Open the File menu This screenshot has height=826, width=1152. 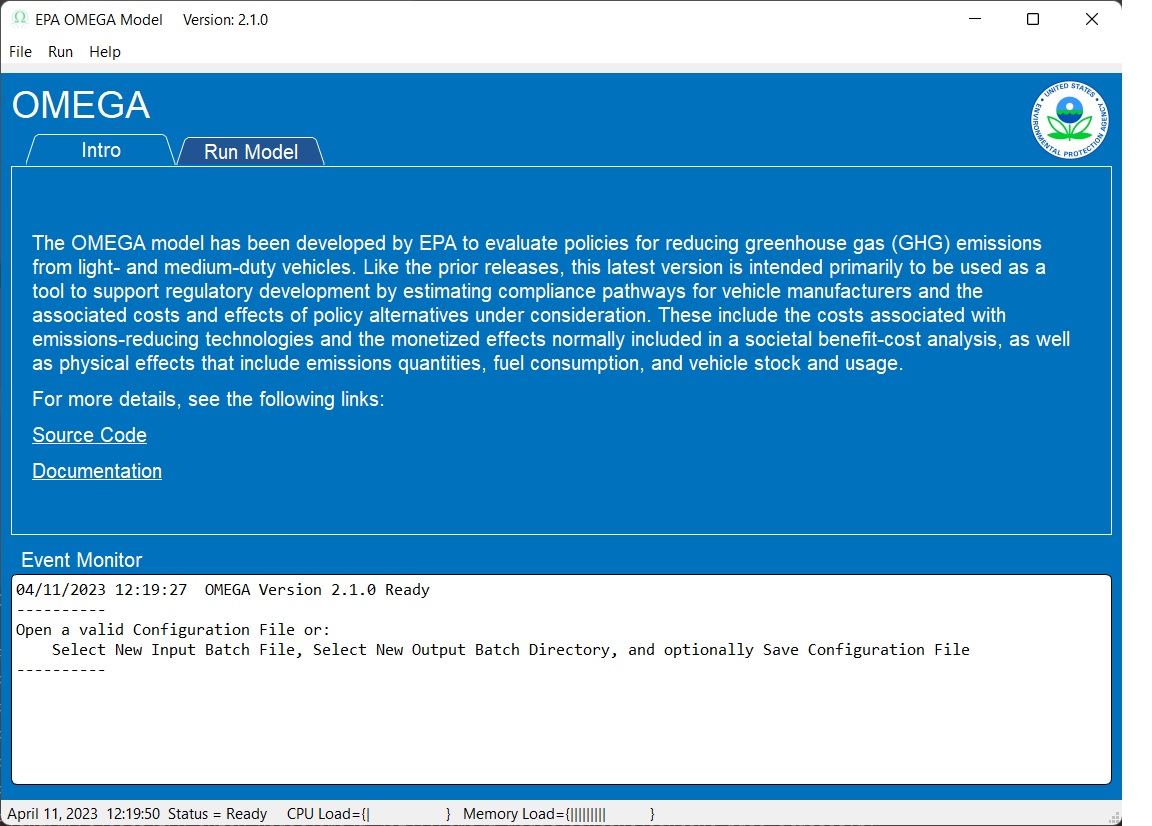[21, 52]
